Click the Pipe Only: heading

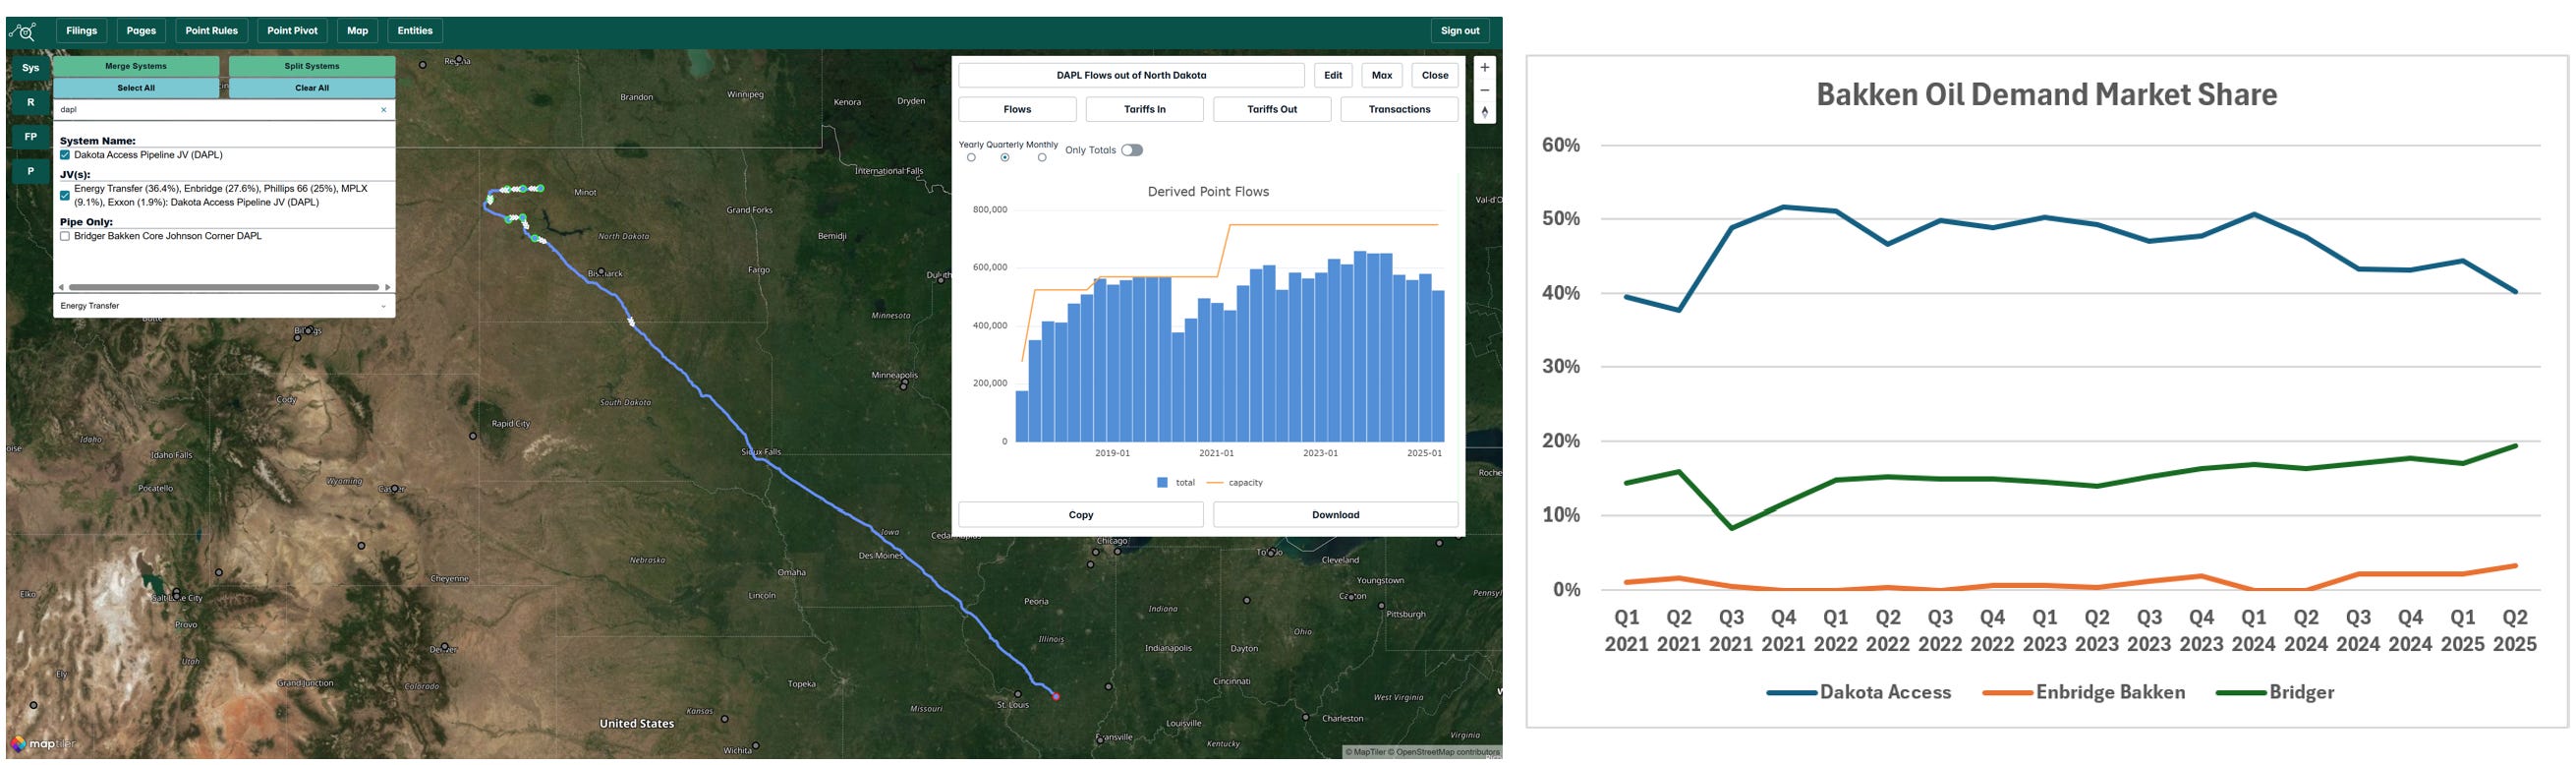pyautogui.click(x=86, y=222)
